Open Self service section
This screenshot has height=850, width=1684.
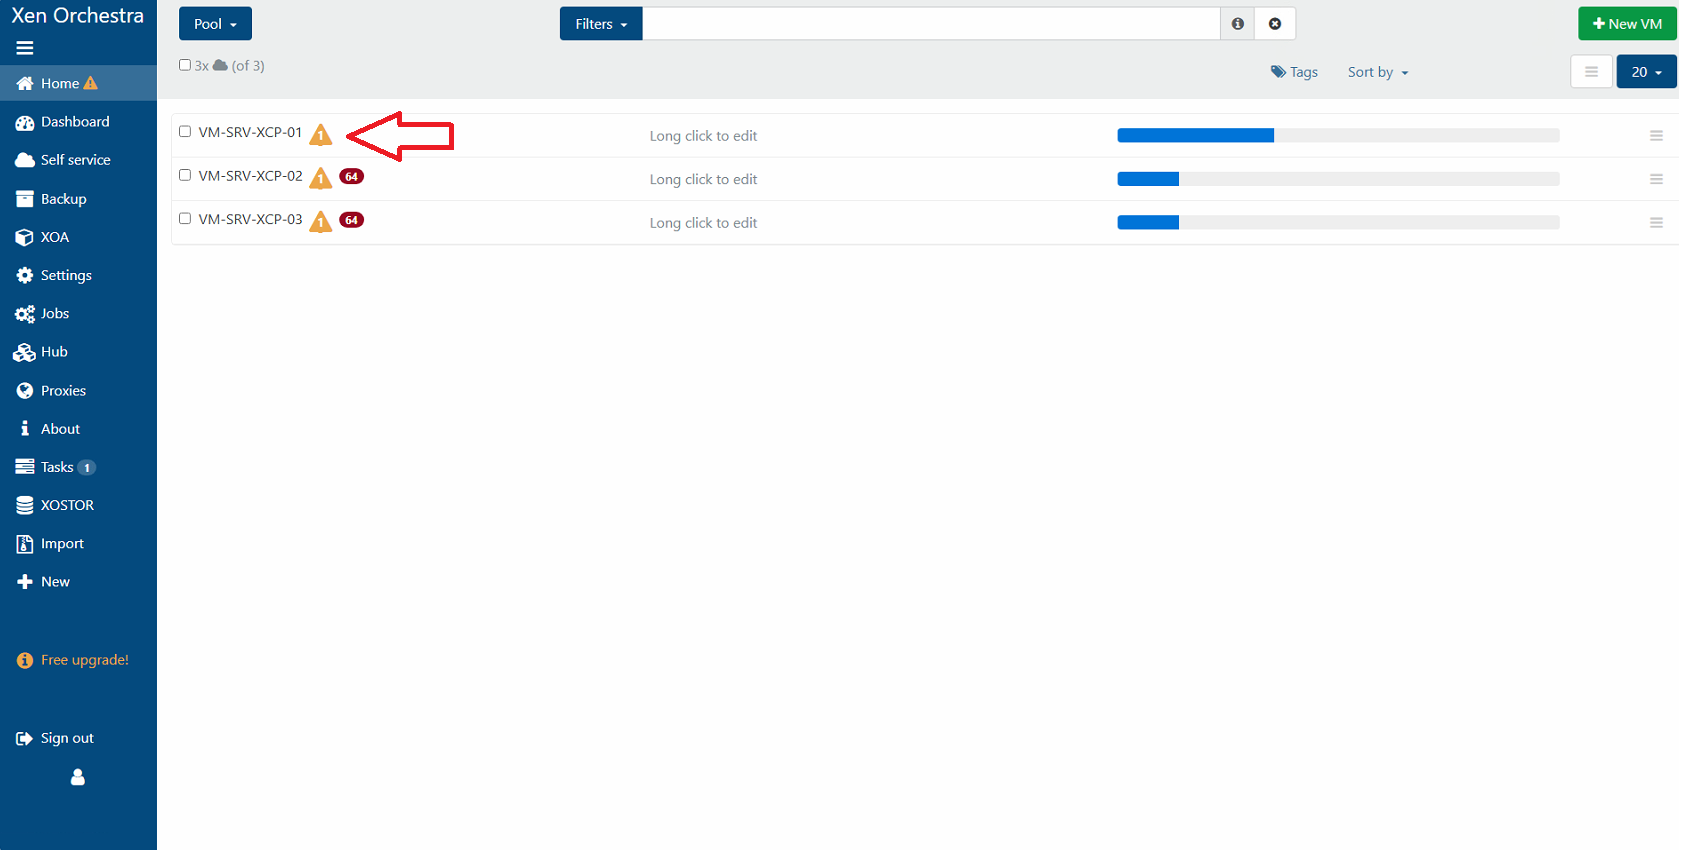coord(78,160)
